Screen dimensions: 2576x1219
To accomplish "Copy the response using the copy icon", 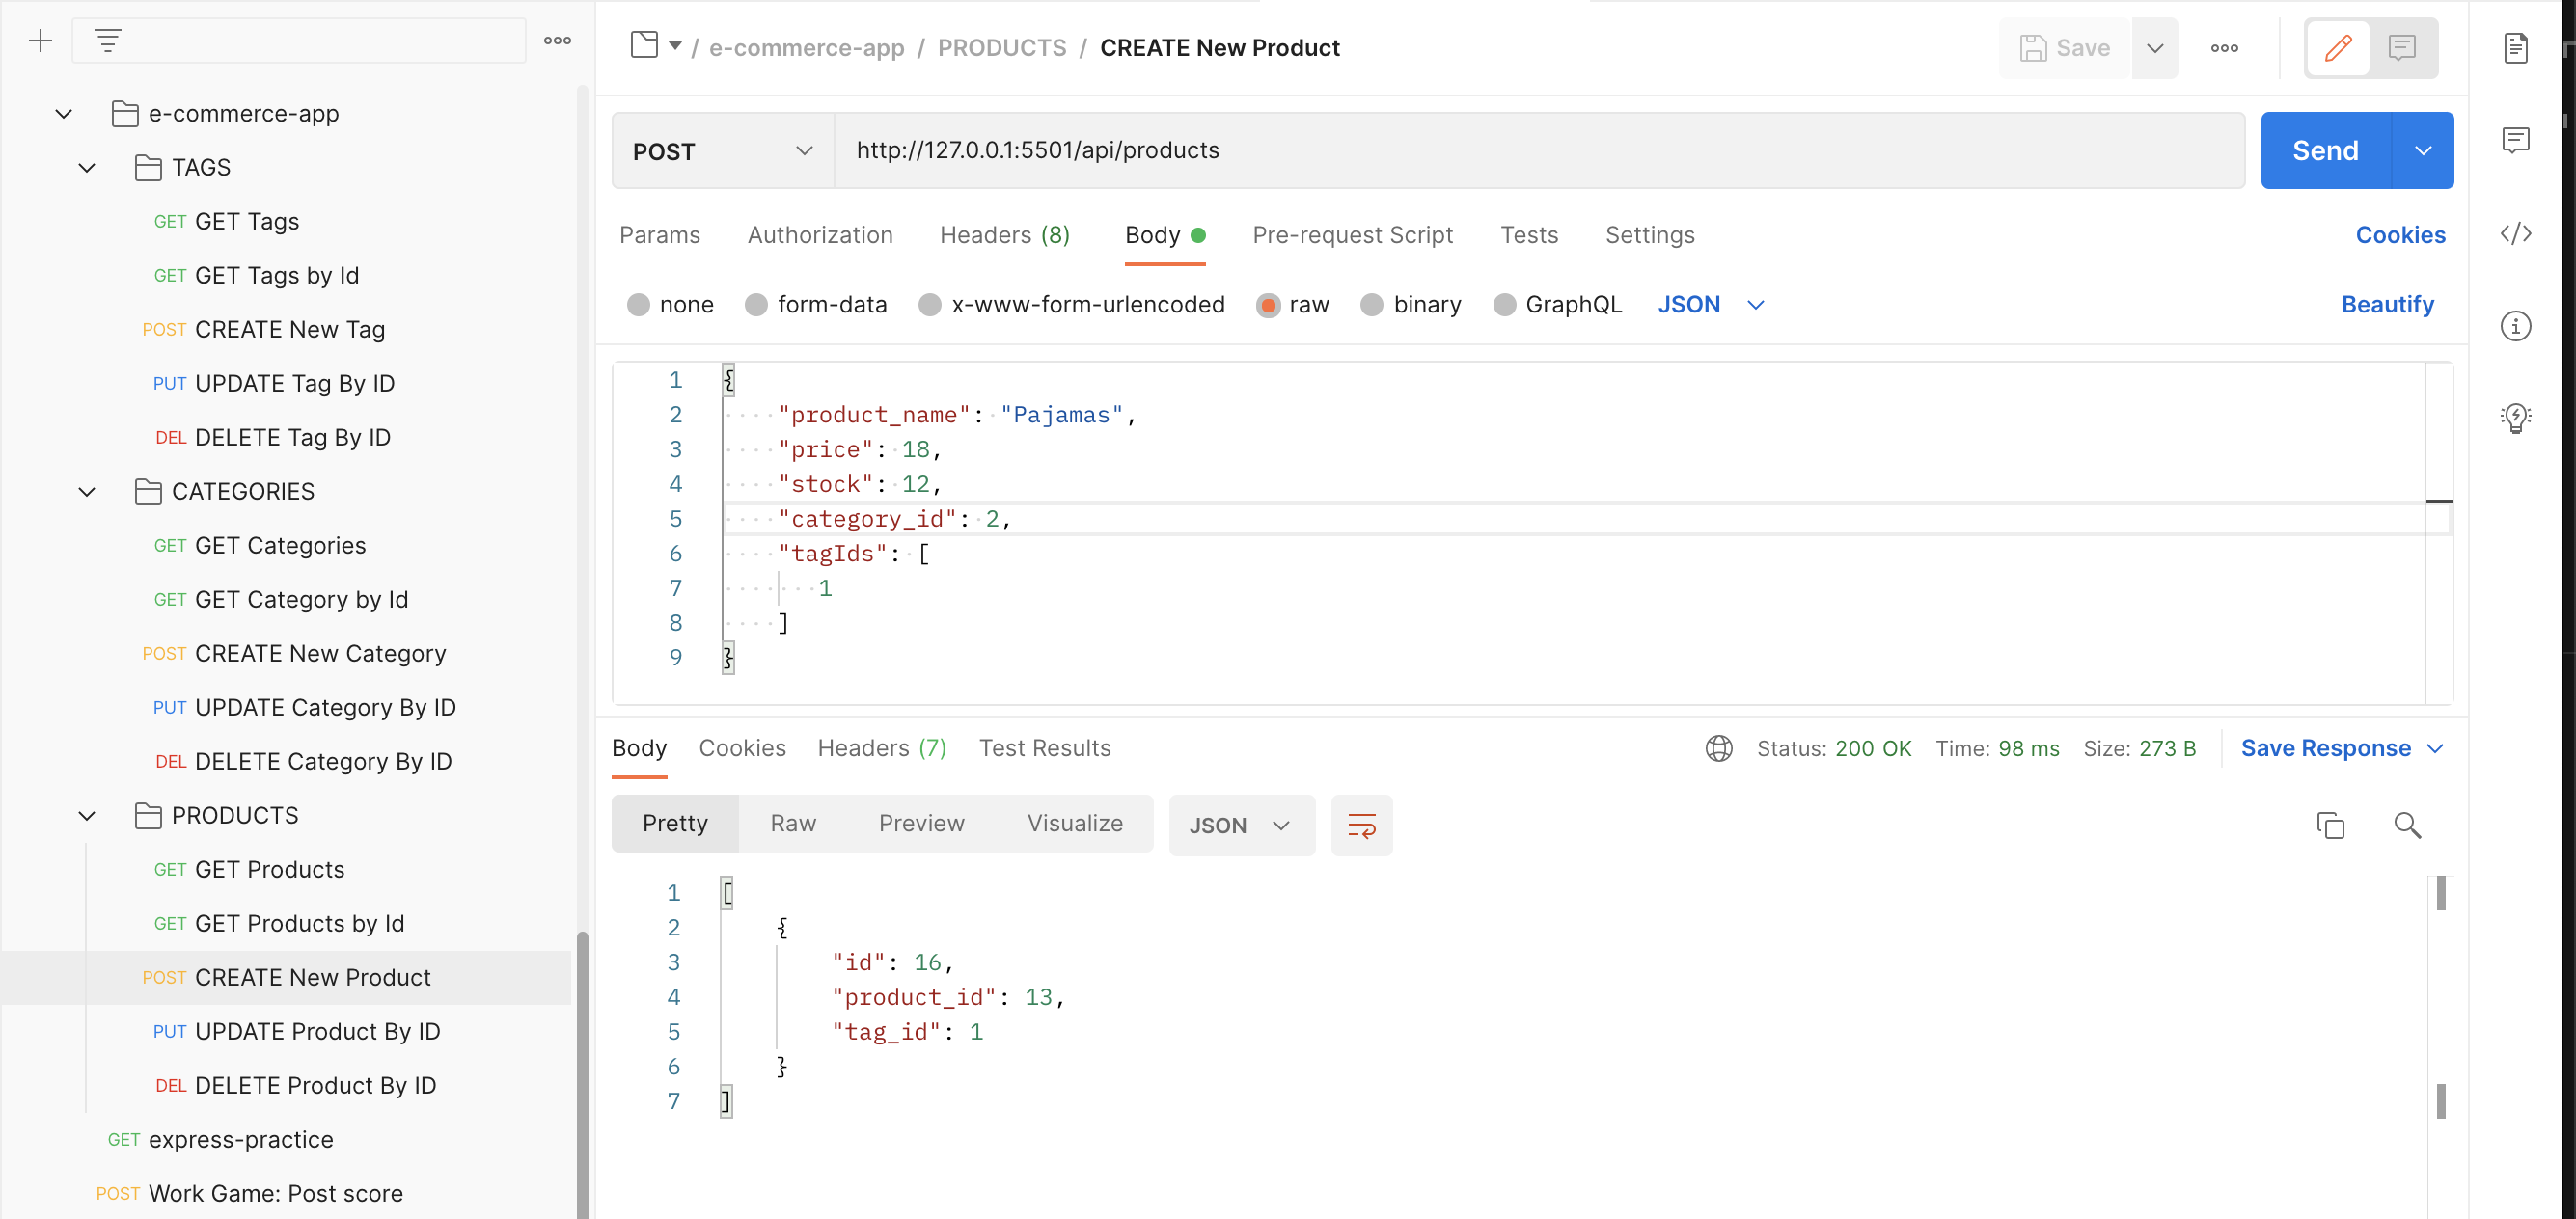I will point(2331,825).
